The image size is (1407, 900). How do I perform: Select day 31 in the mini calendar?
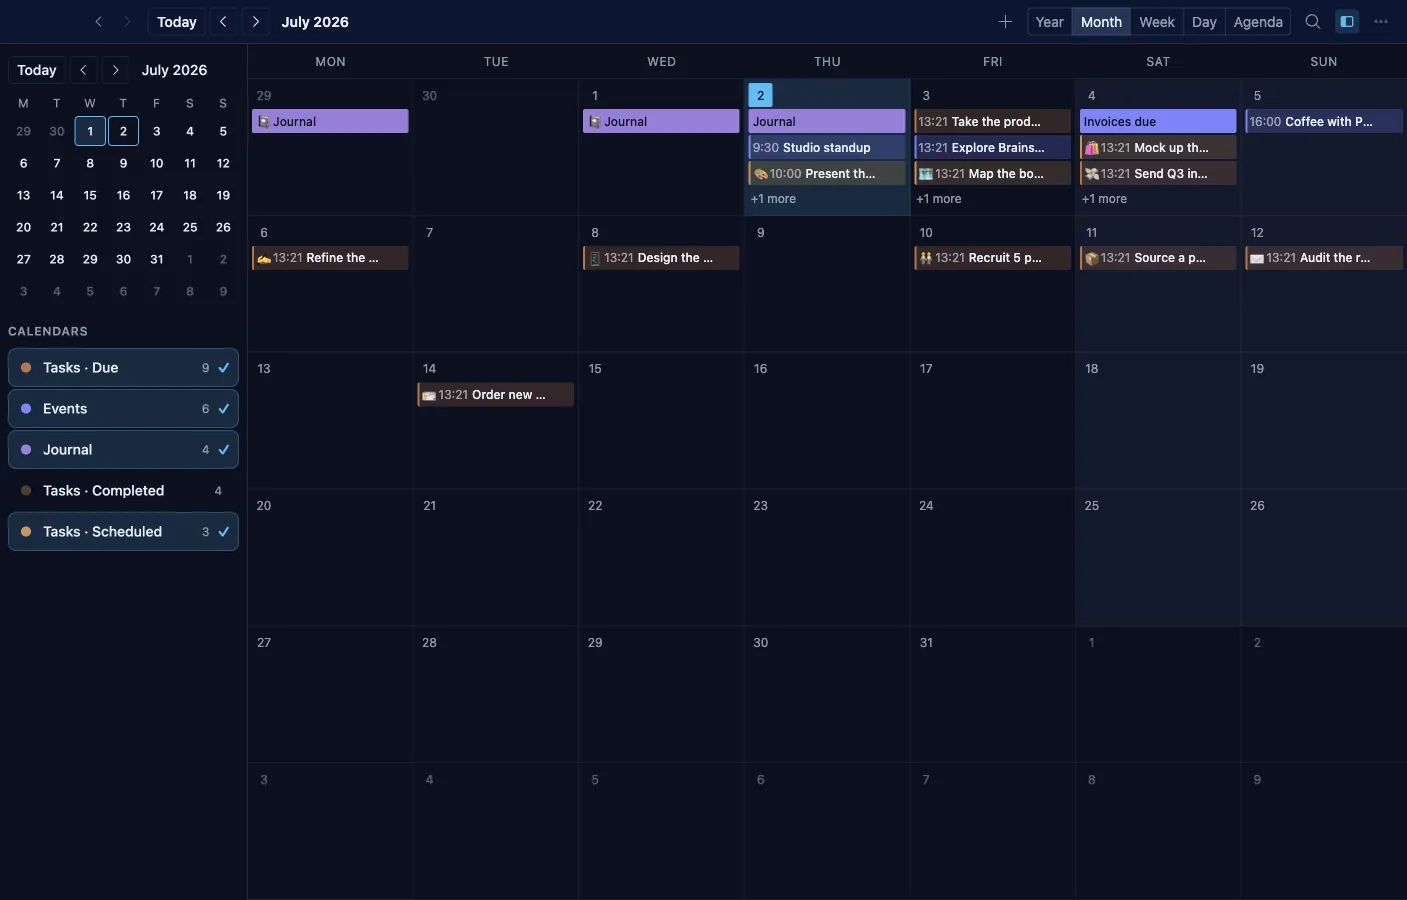(x=156, y=259)
